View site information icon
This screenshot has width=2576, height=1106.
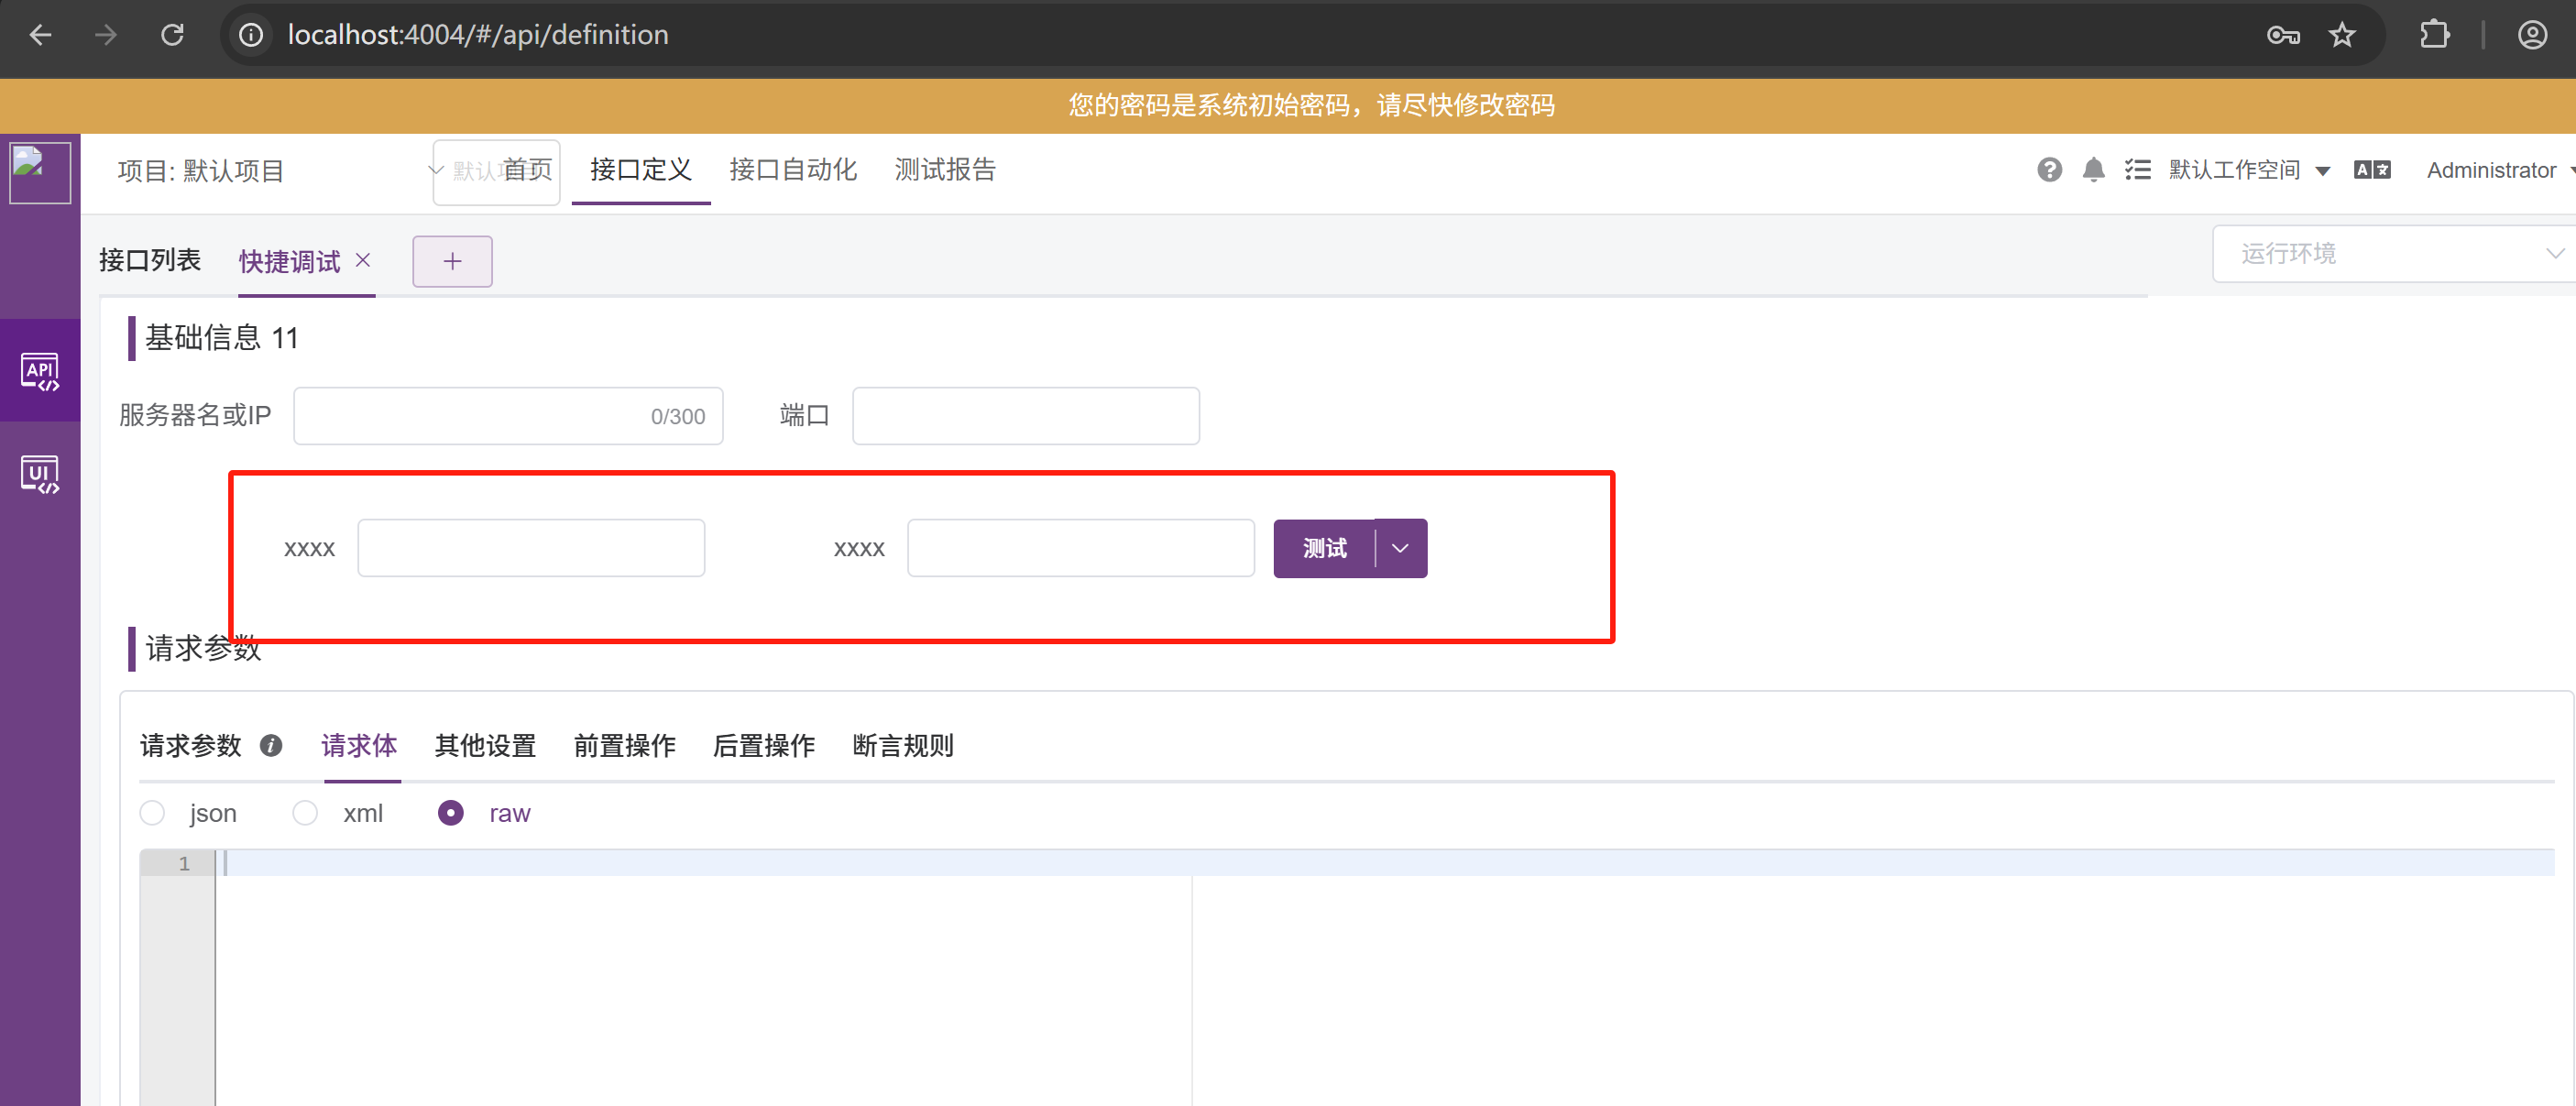coord(251,35)
